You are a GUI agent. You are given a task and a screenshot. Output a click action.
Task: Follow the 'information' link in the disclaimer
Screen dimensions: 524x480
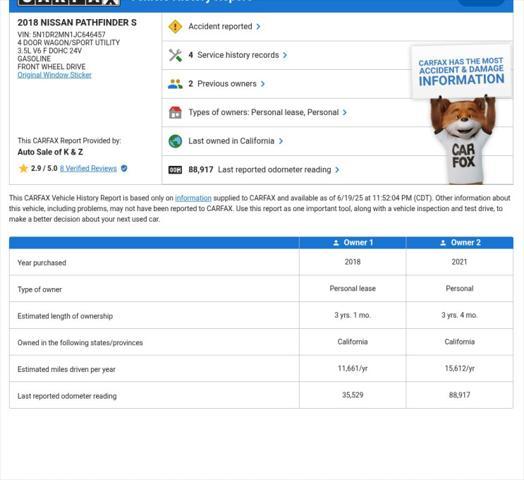(193, 198)
